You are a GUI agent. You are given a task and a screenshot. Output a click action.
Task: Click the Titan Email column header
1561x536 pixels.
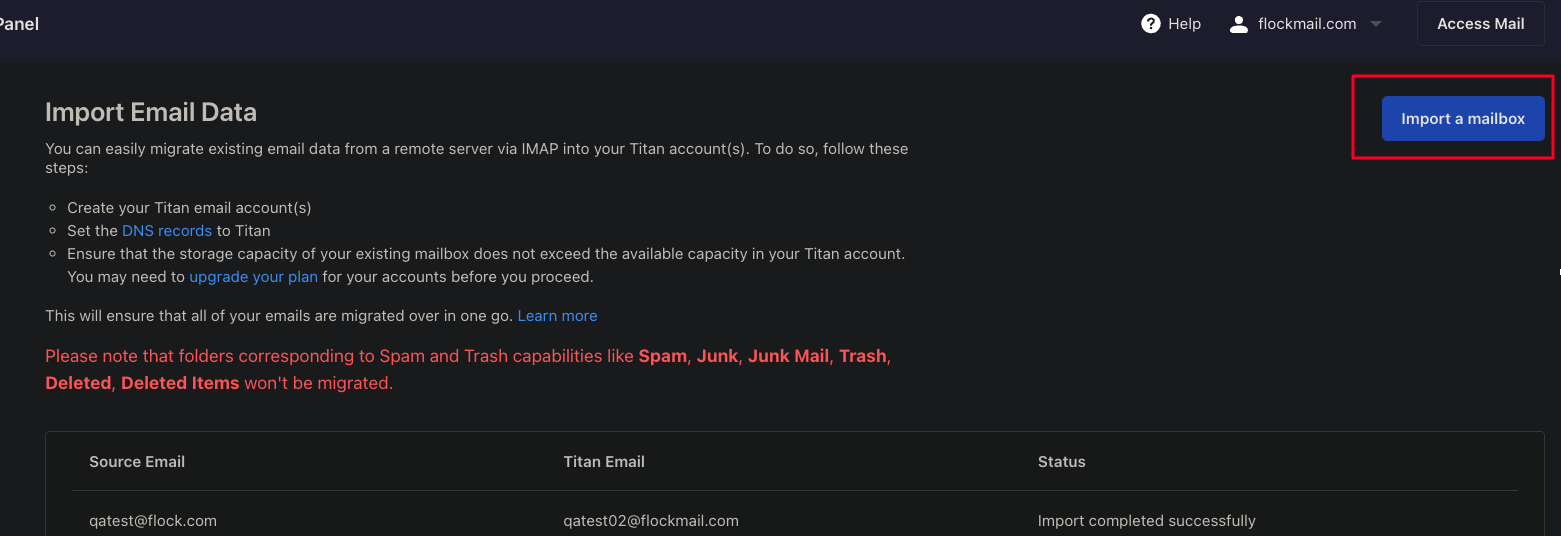[604, 462]
